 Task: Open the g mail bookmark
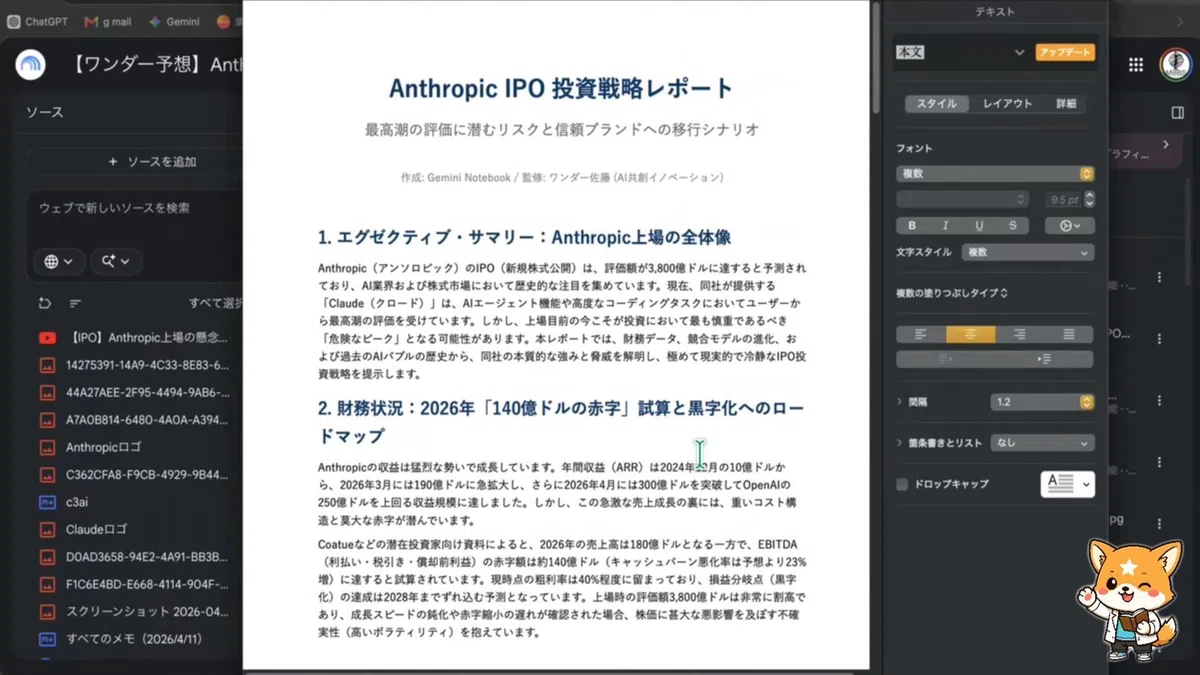point(106,21)
